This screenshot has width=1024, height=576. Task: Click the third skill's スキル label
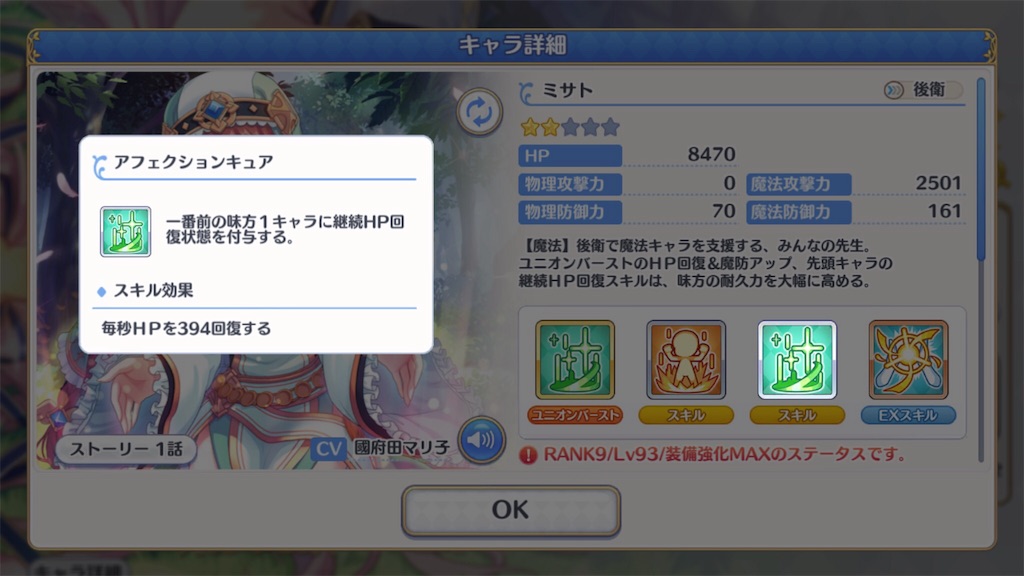pos(797,415)
